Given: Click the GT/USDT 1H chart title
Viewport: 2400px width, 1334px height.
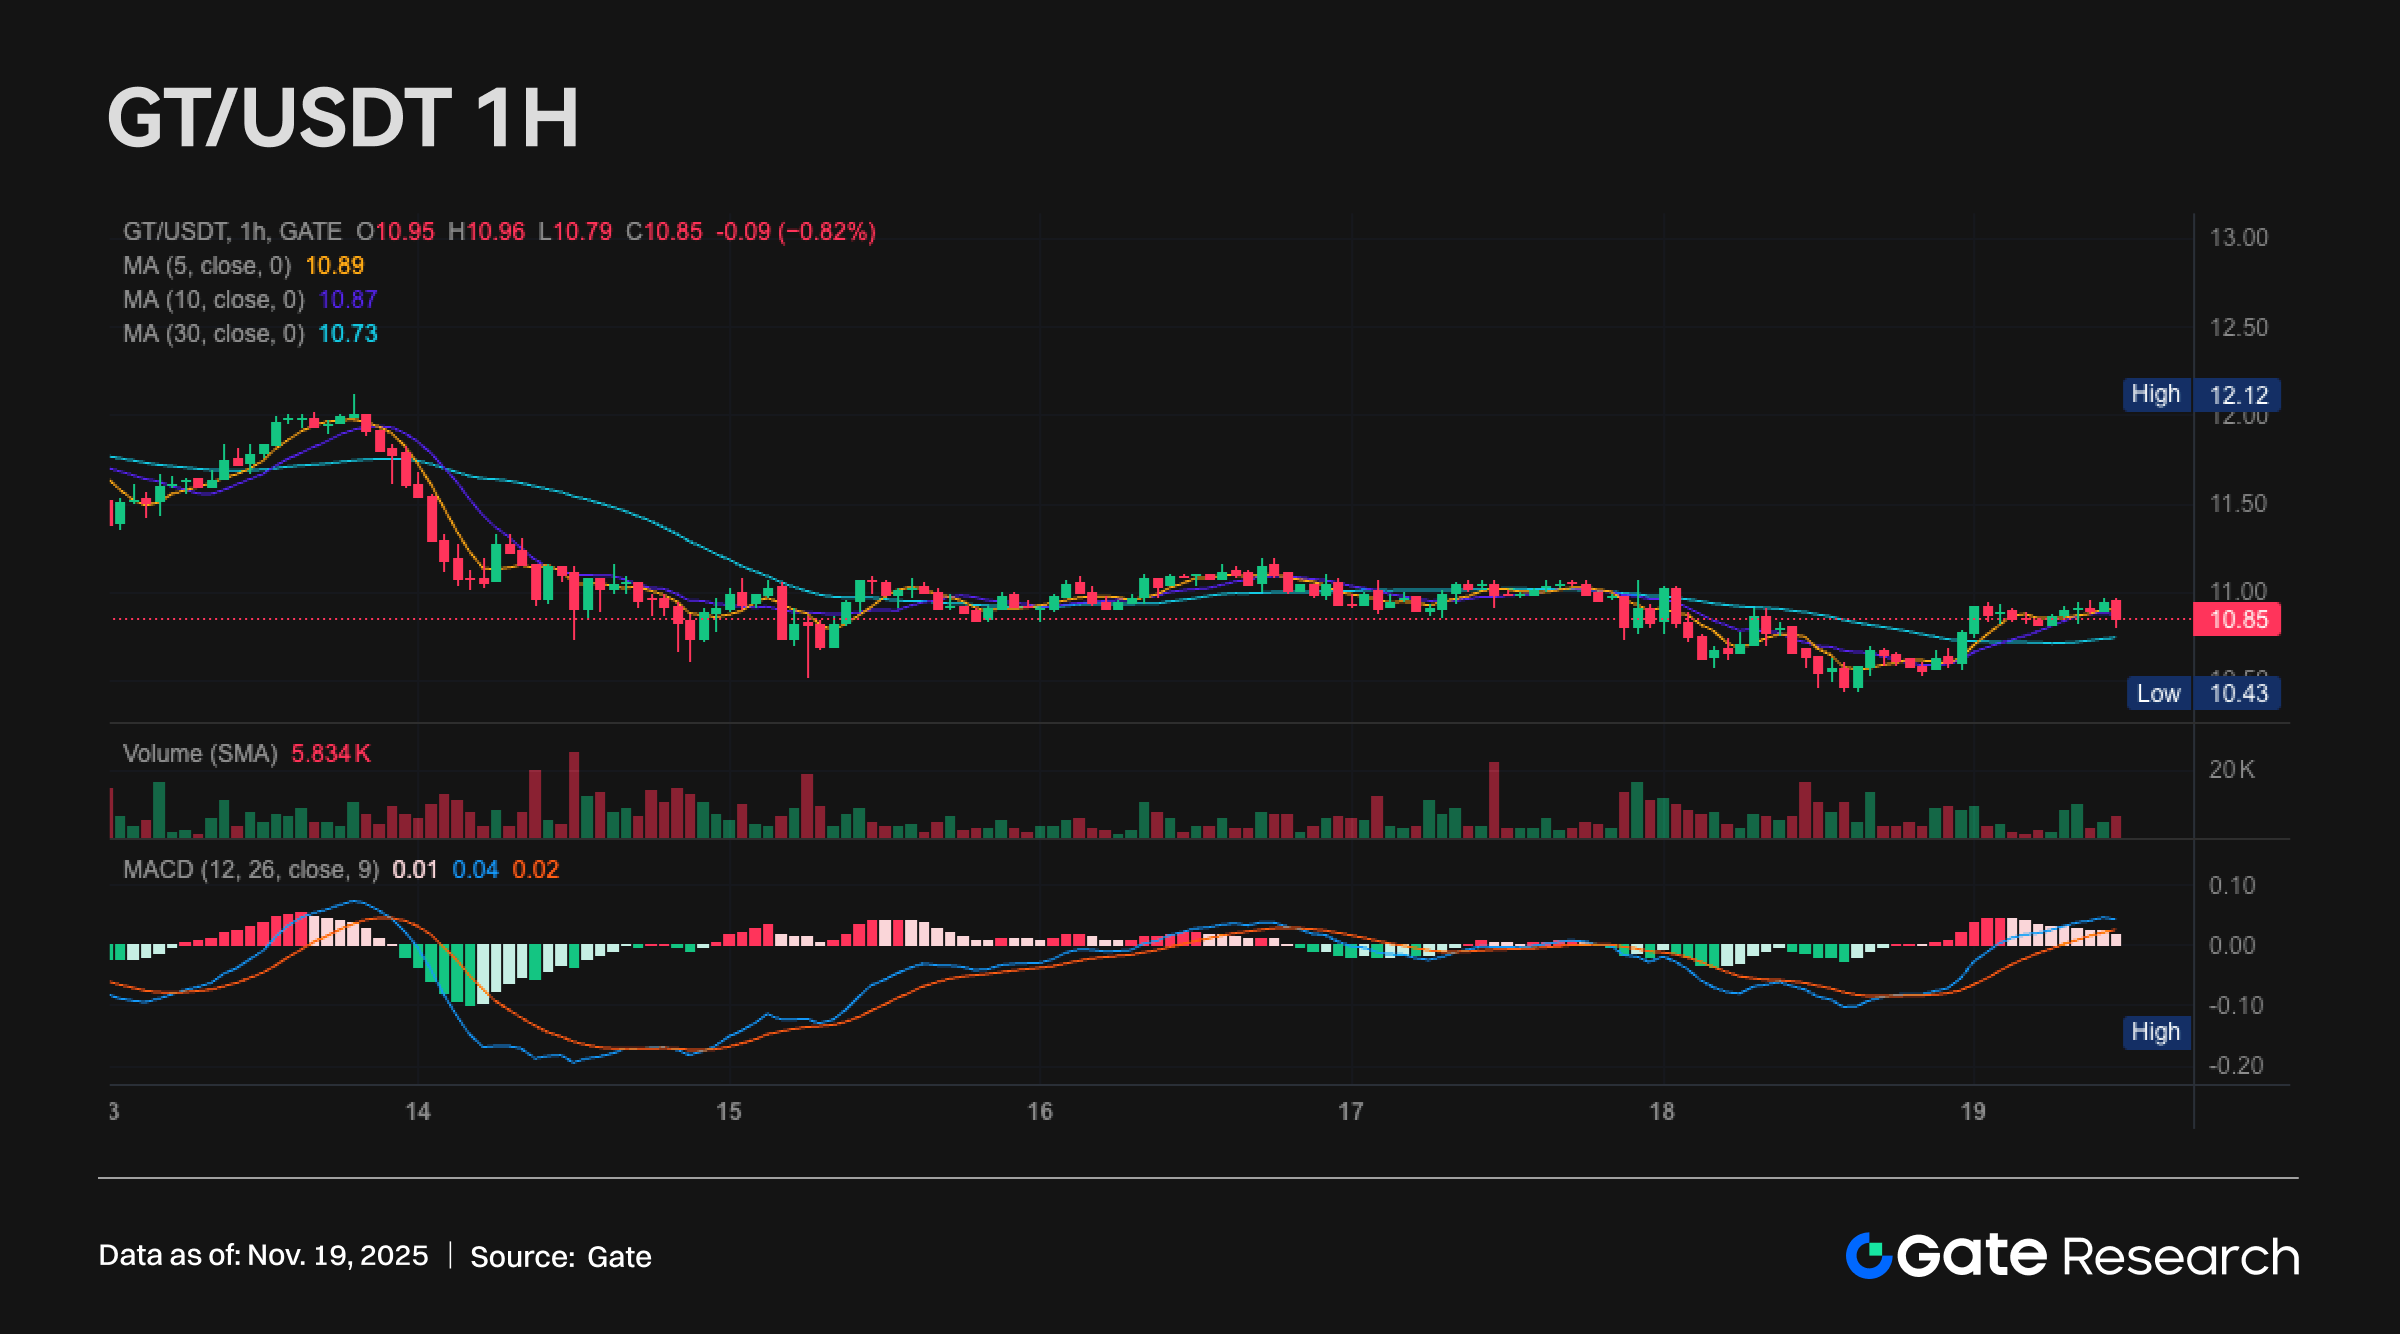Looking at the screenshot, I should point(343,118).
